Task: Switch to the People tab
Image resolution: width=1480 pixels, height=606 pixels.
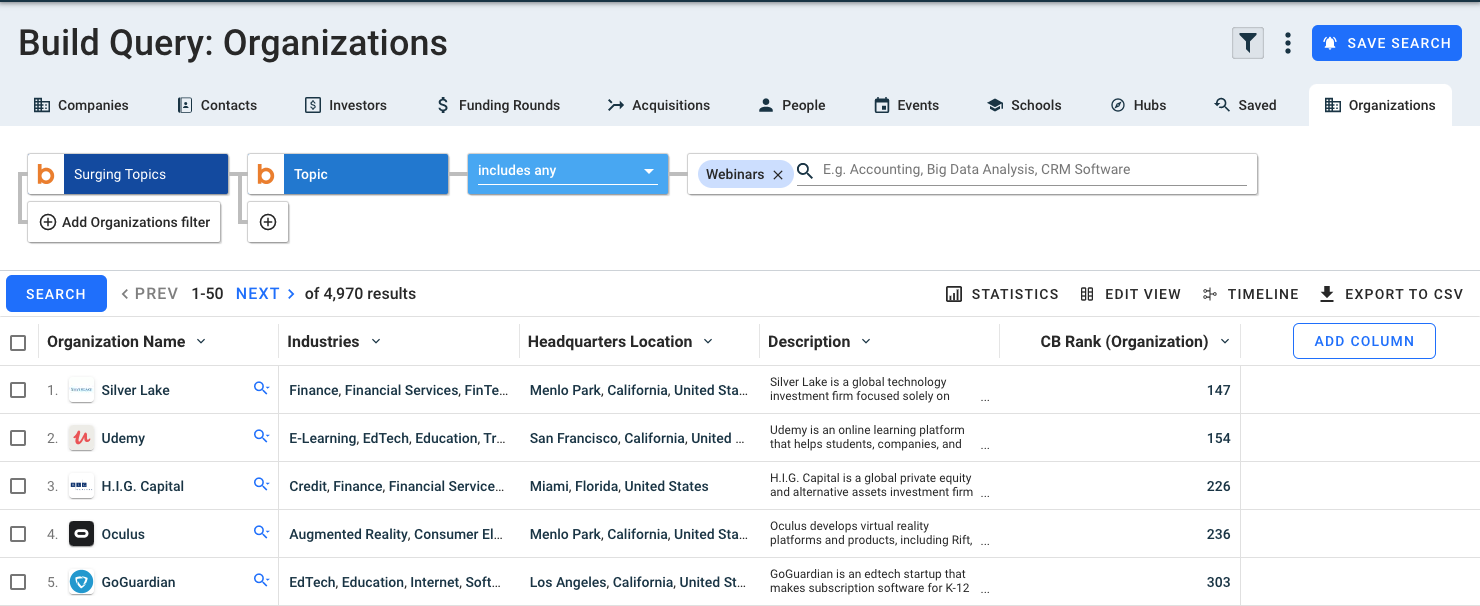Action: point(792,105)
